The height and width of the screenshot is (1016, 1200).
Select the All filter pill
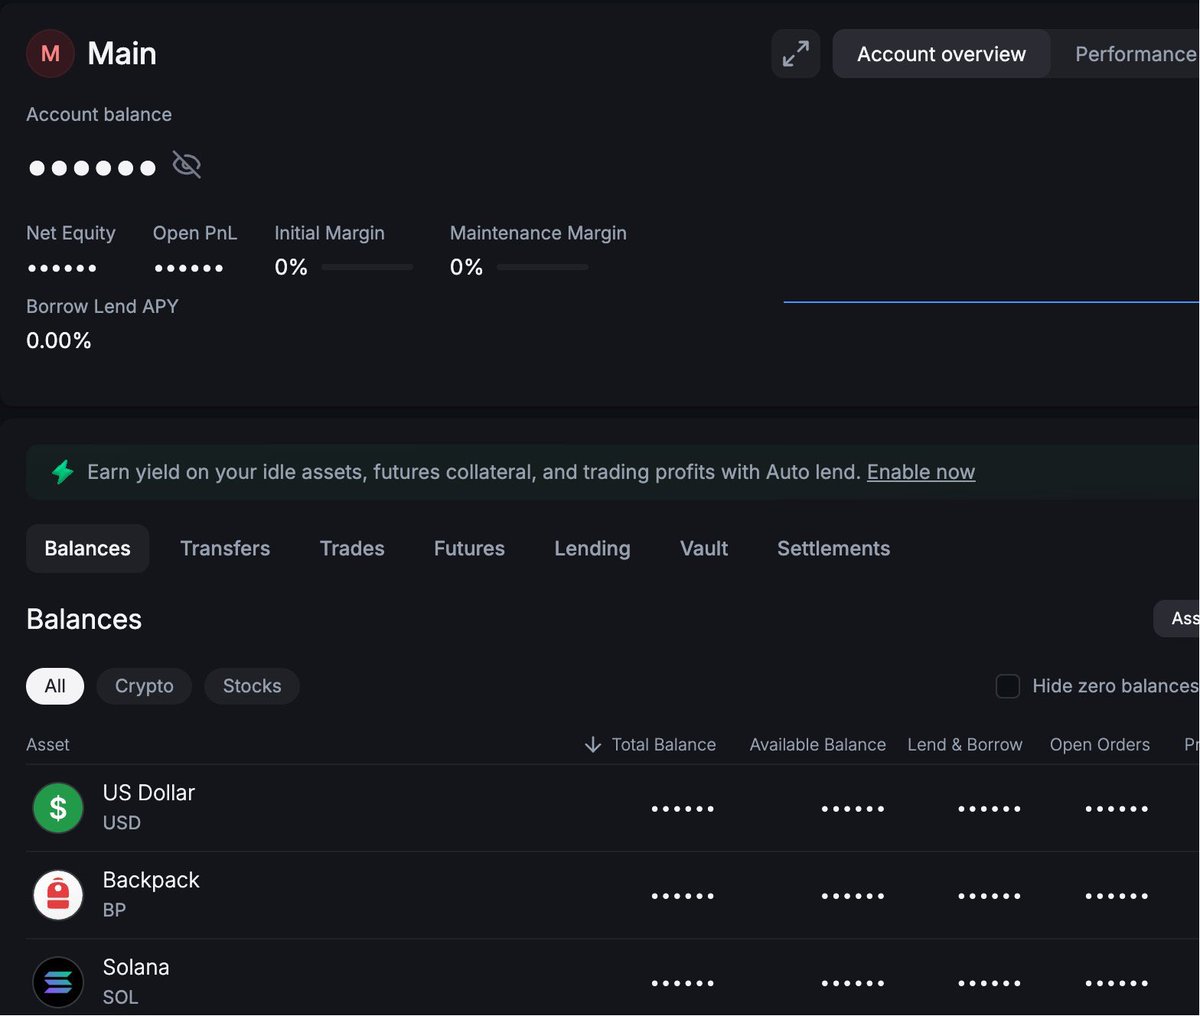point(55,686)
